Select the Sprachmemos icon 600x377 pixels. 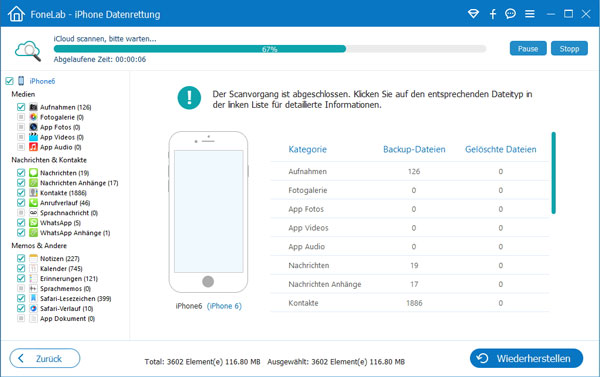tap(34, 288)
